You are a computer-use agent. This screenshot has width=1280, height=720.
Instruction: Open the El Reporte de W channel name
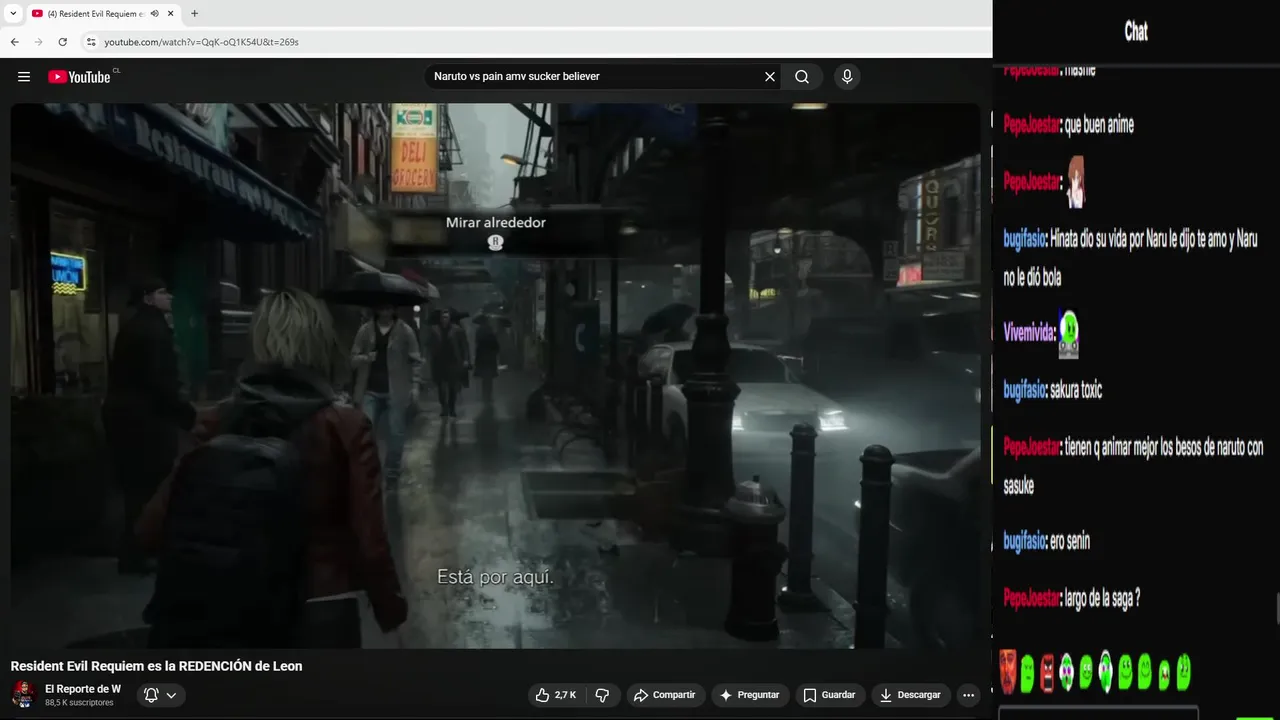pyautogui.click(x=83, y=689)
